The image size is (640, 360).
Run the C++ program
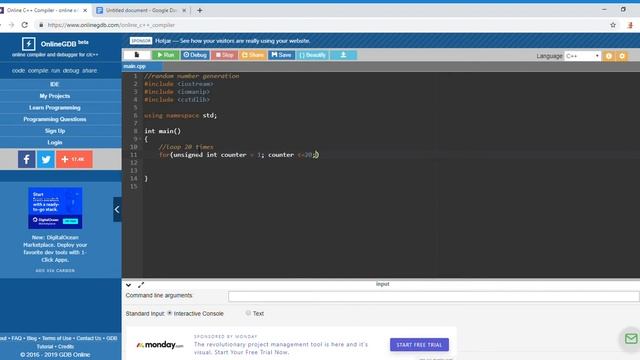166,55
